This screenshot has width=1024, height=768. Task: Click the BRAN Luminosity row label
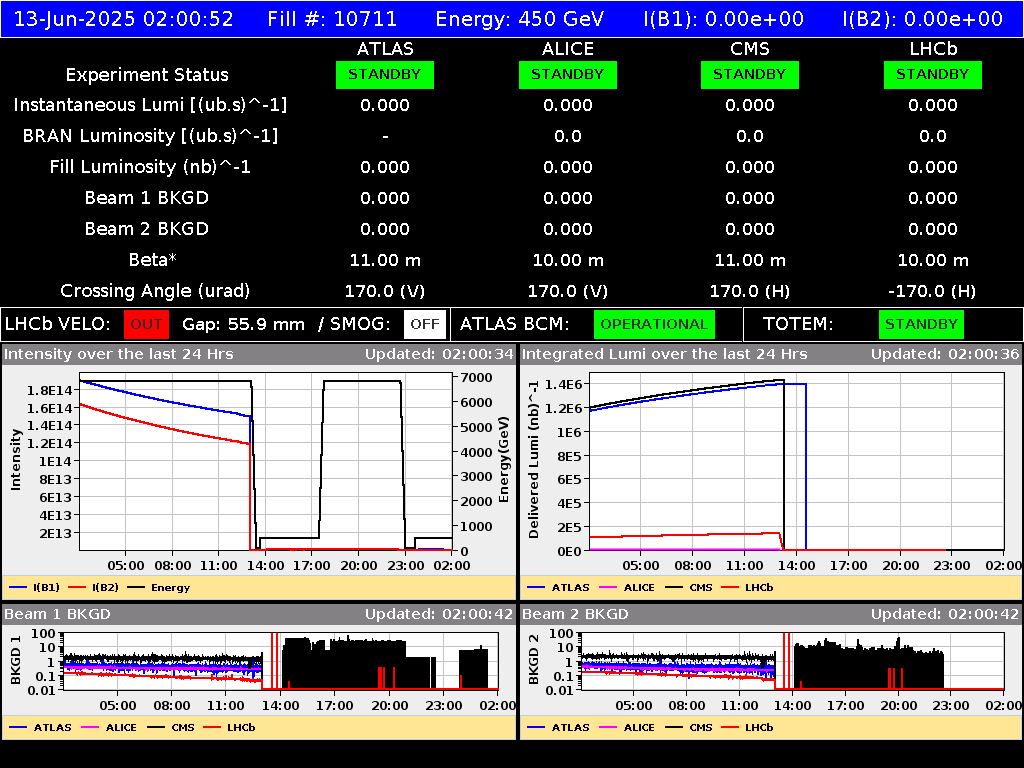150,136
